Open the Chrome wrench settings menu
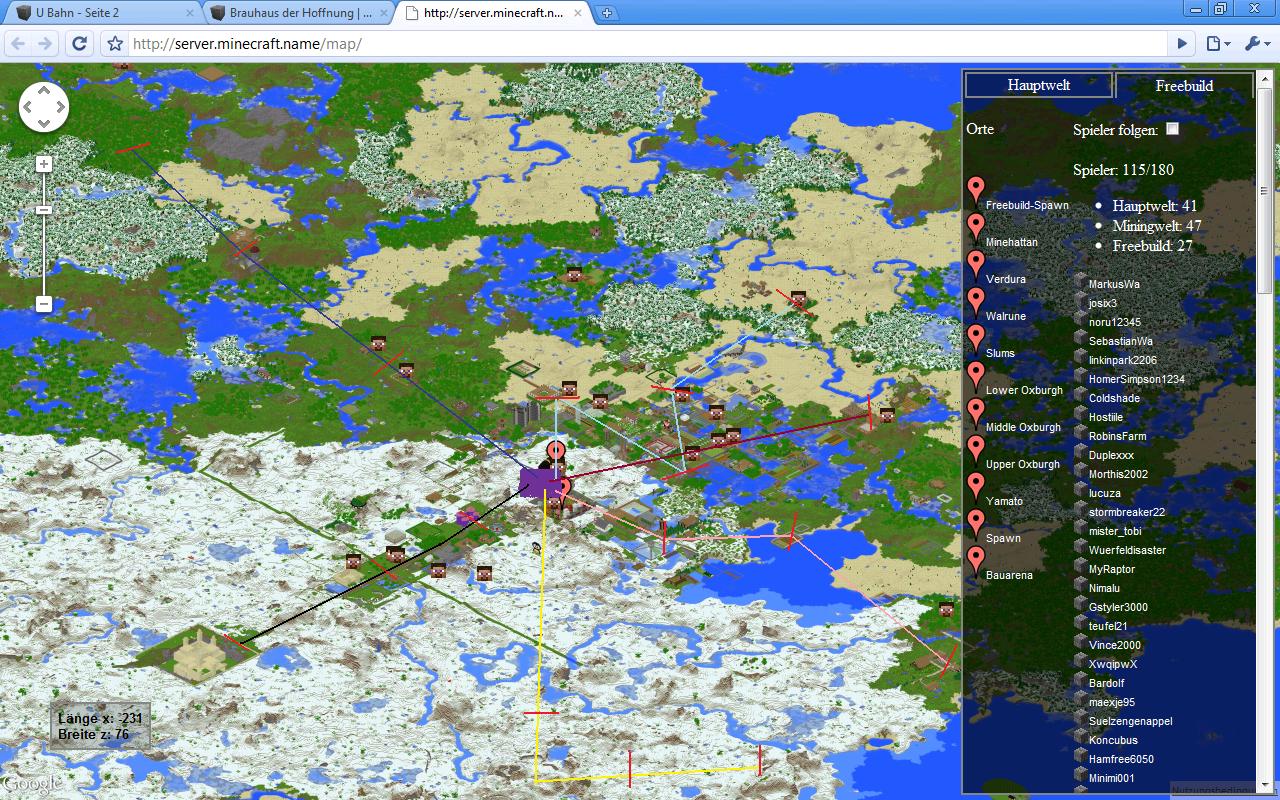1280x800 pixels. [1256, 44]
